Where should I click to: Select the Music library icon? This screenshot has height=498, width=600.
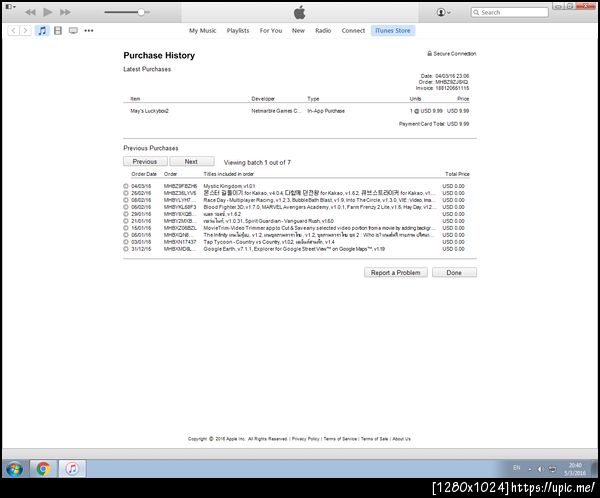coord(42,31)
